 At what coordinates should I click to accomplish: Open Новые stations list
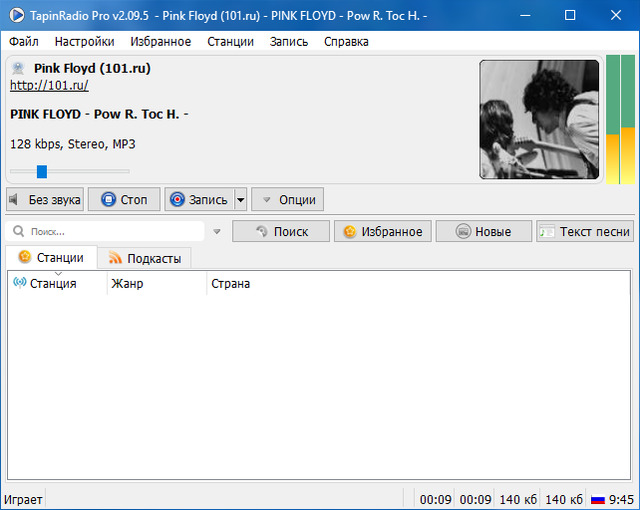click(482, 231)
